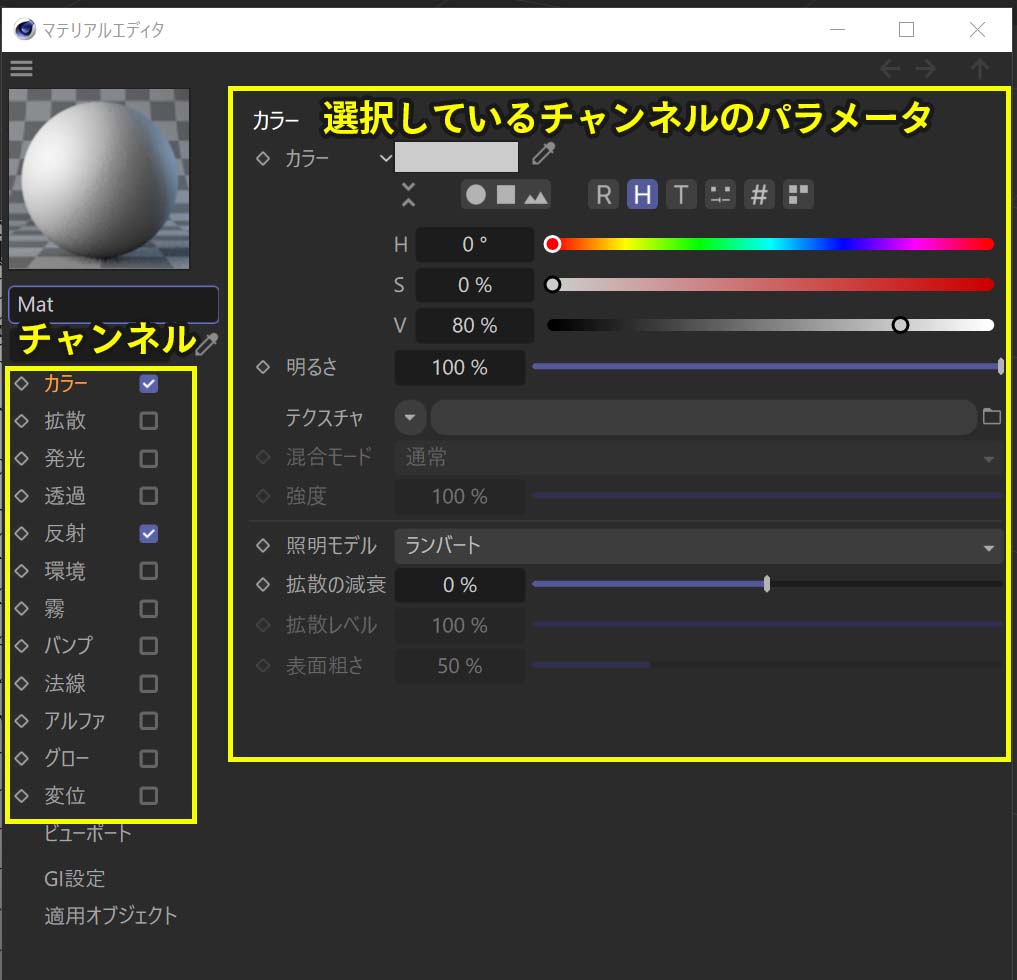Click the Cinema 4D app icon in the title bar
The image size is (1017, 980).
coord(25,29)
